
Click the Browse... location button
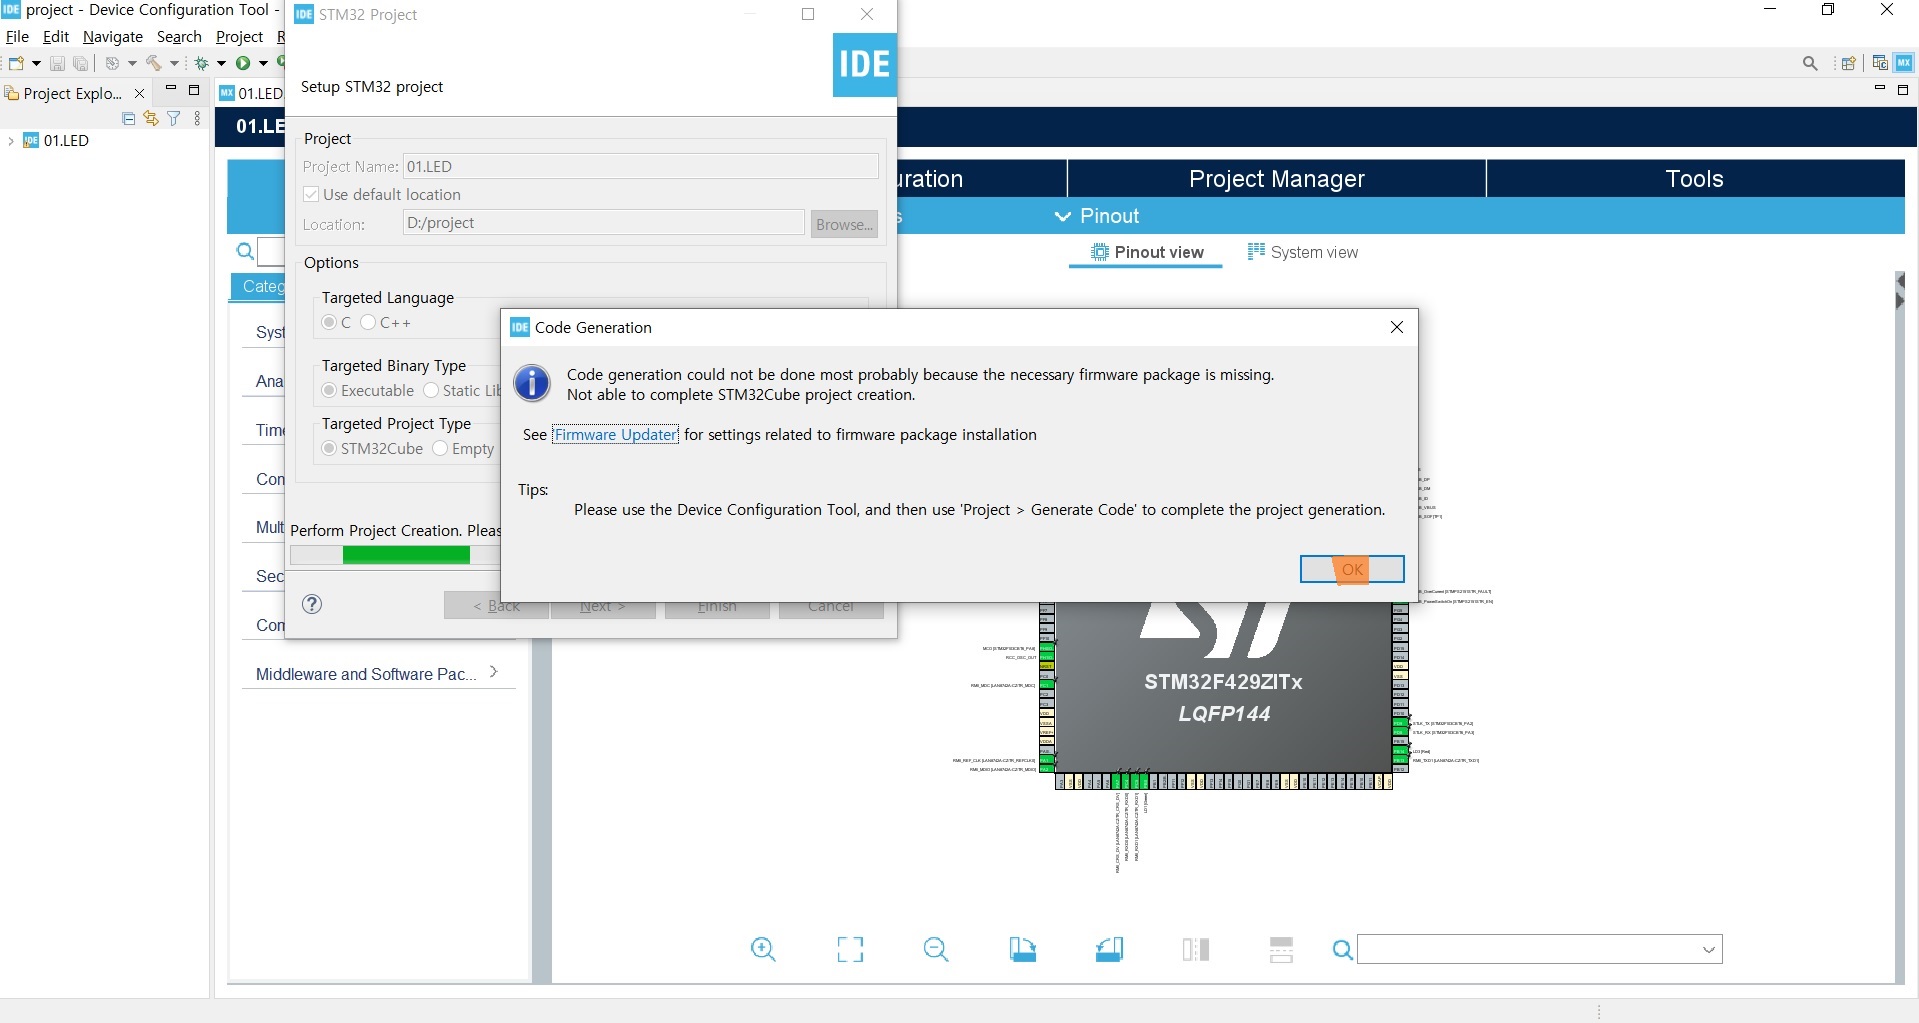[x=844, y=224]
